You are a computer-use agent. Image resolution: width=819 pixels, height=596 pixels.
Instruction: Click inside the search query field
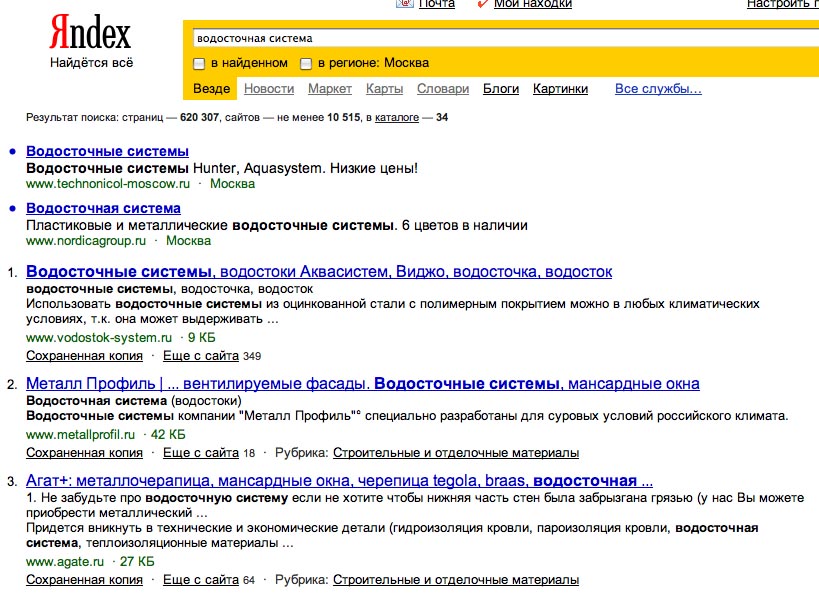[x=400, y=38]
